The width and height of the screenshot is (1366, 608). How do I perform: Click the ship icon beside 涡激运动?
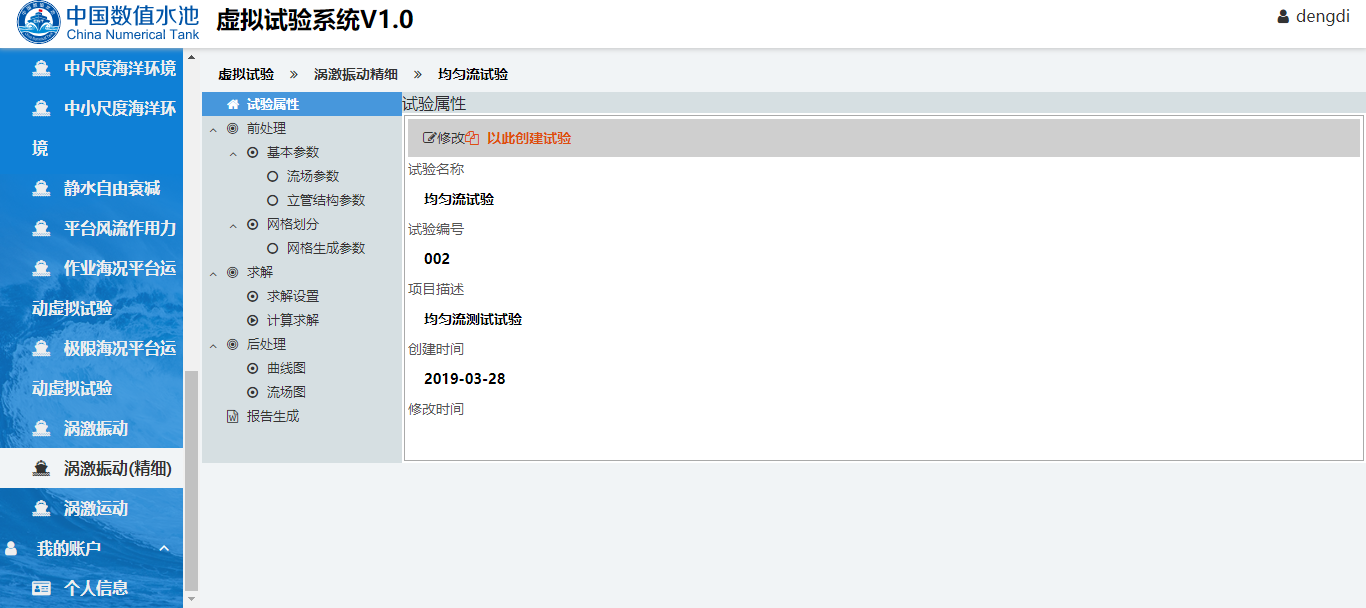pyautogui.click(x=41, y=508)
